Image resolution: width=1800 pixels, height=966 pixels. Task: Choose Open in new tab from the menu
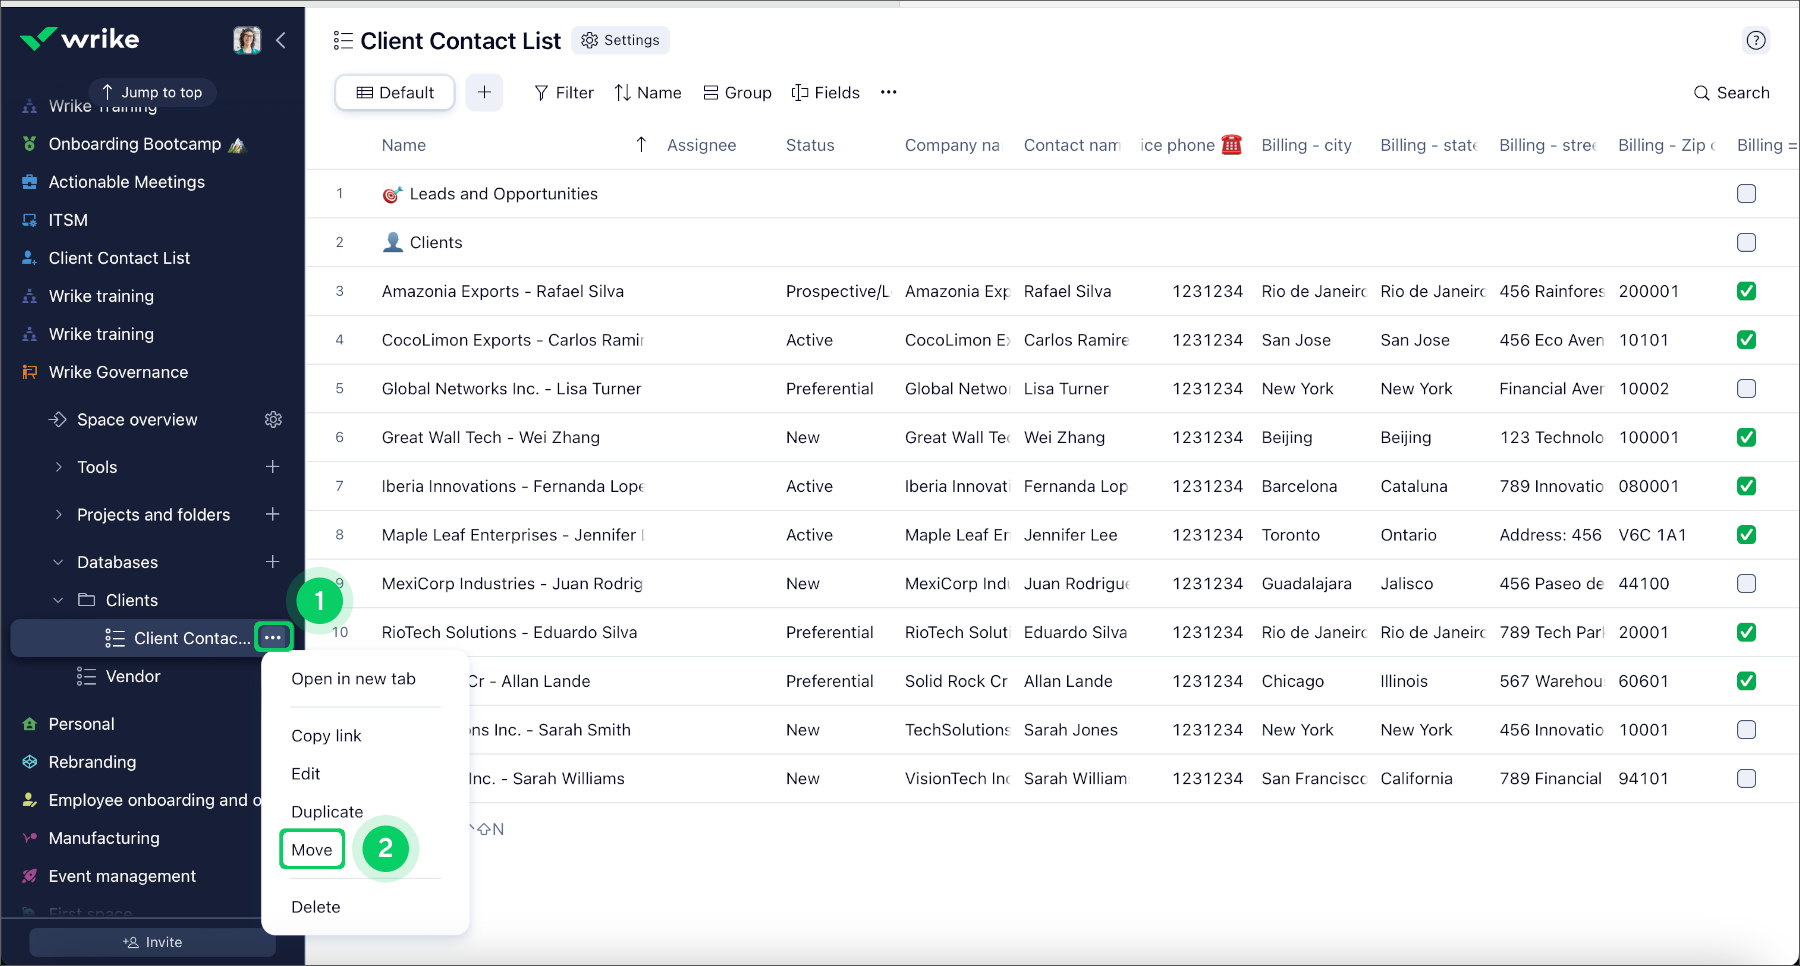click(x=353, y=678)
